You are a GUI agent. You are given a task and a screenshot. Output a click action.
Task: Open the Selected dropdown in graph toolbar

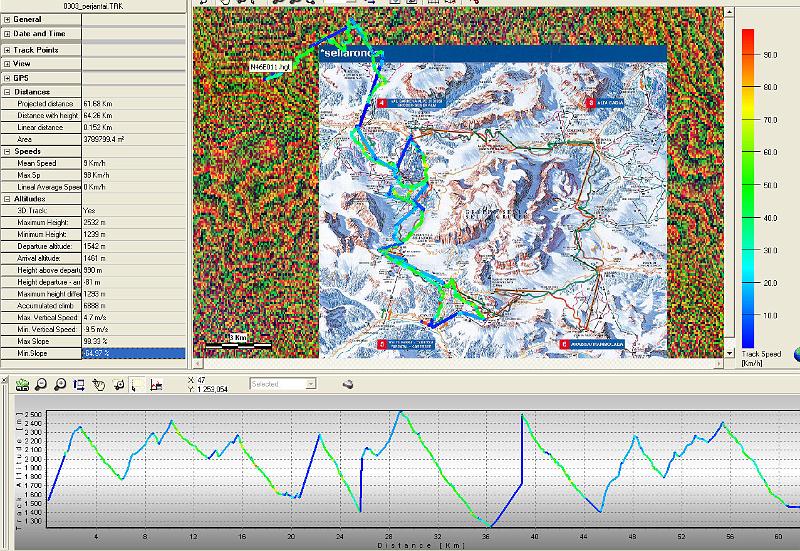tap(283, 384)
